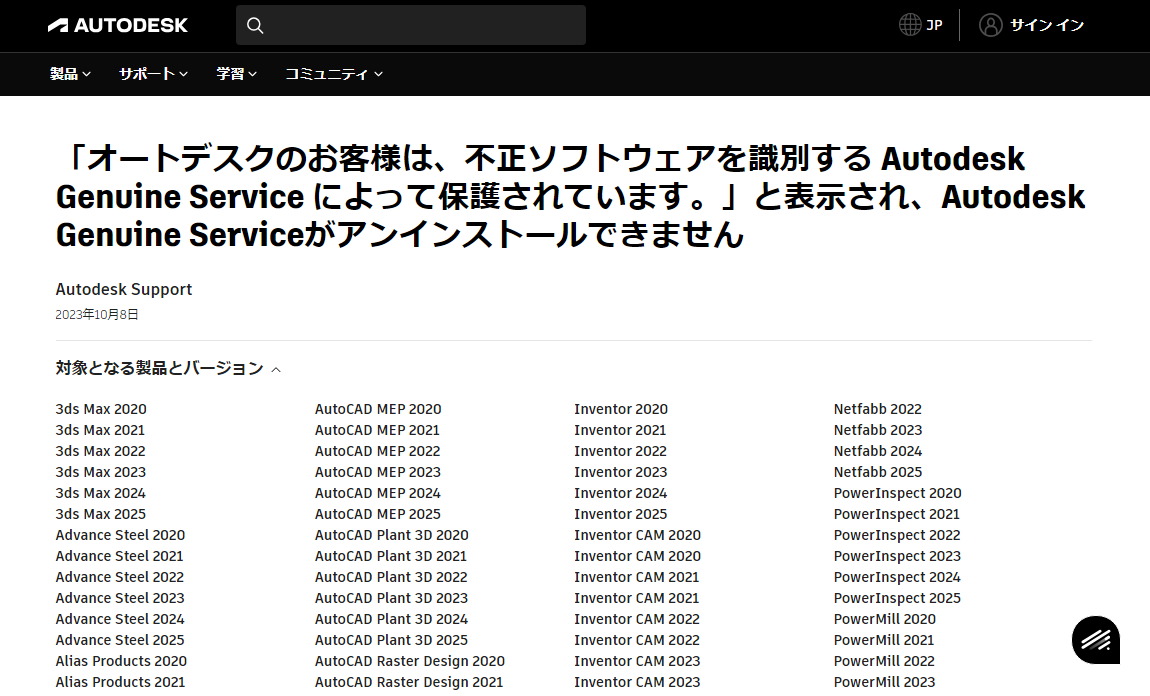The image size is (1150, 696).
Task: Click Alias Products 2020 entry
Action: (121, 662)
